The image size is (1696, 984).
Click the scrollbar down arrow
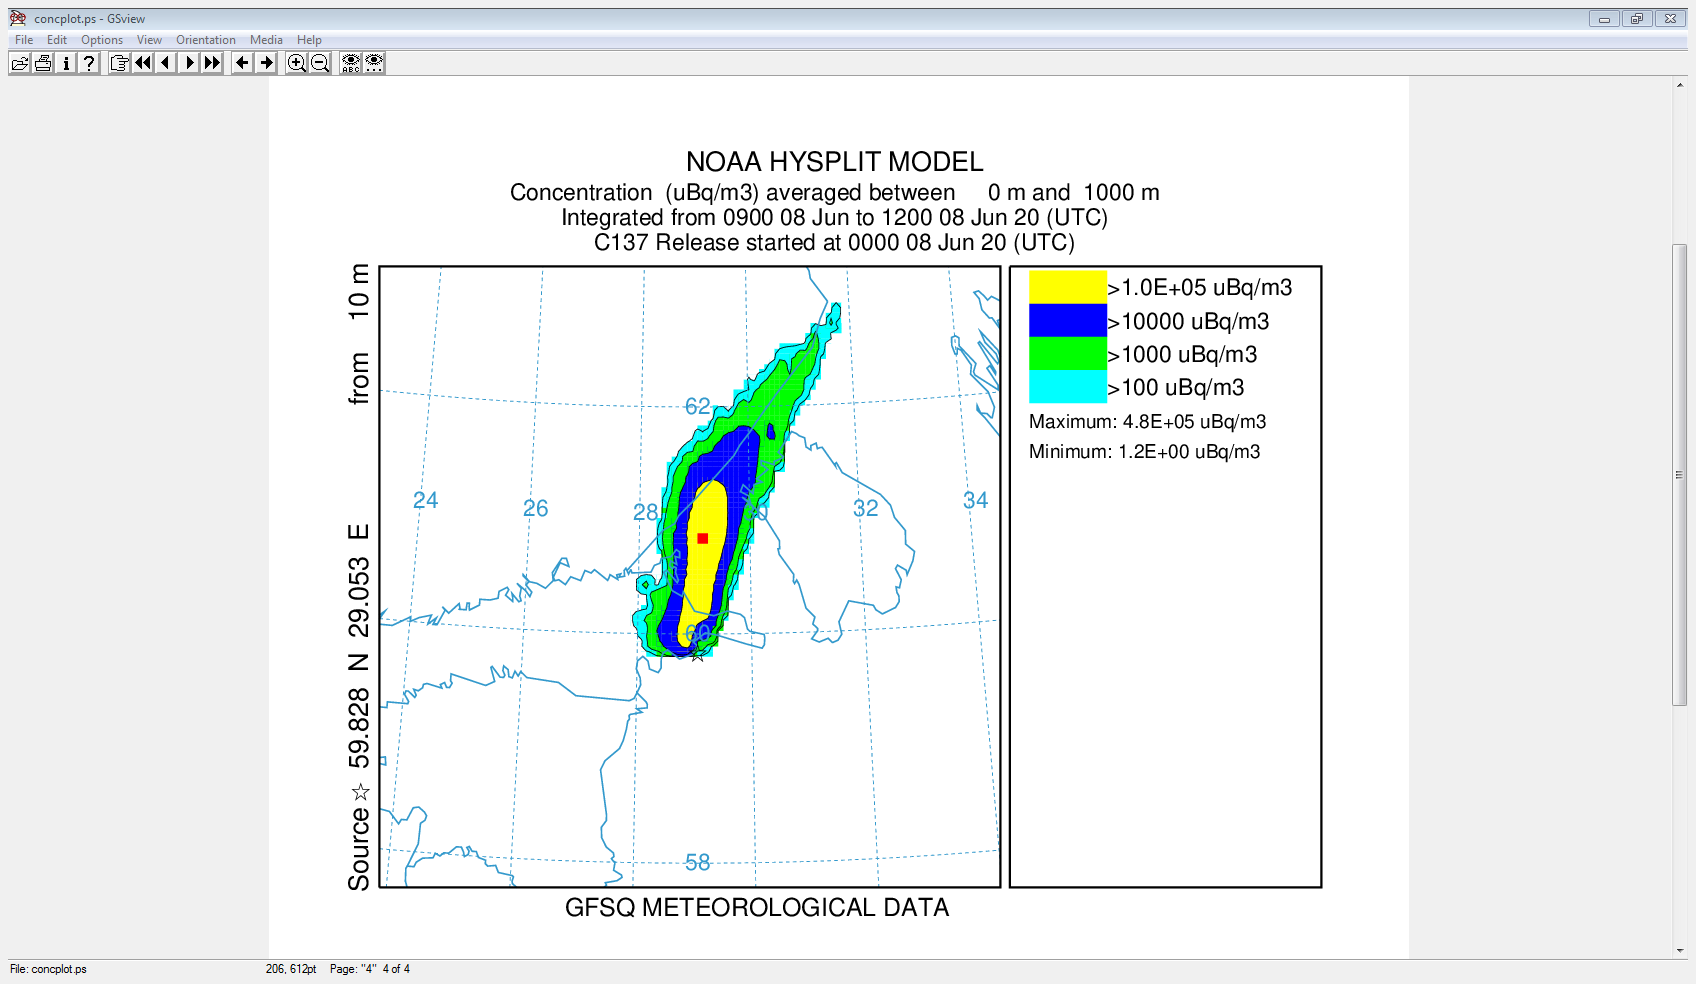pyautogui.click(x=1680, y=951)
